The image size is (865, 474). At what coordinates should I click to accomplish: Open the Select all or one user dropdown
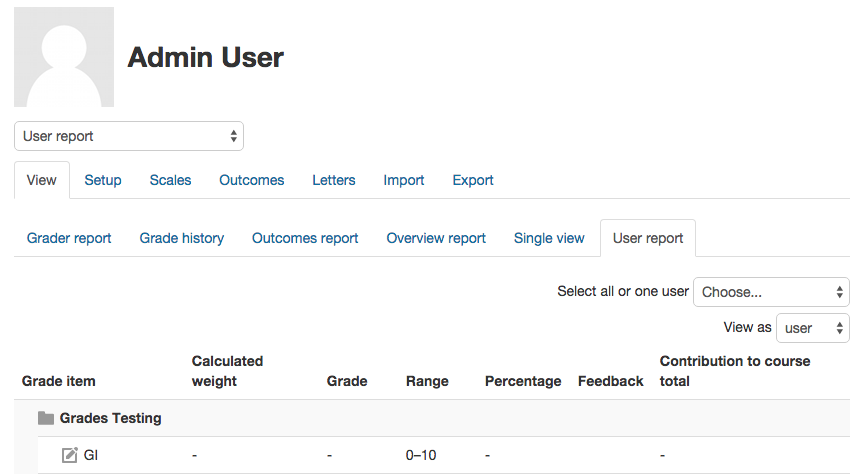click(771, 292)
